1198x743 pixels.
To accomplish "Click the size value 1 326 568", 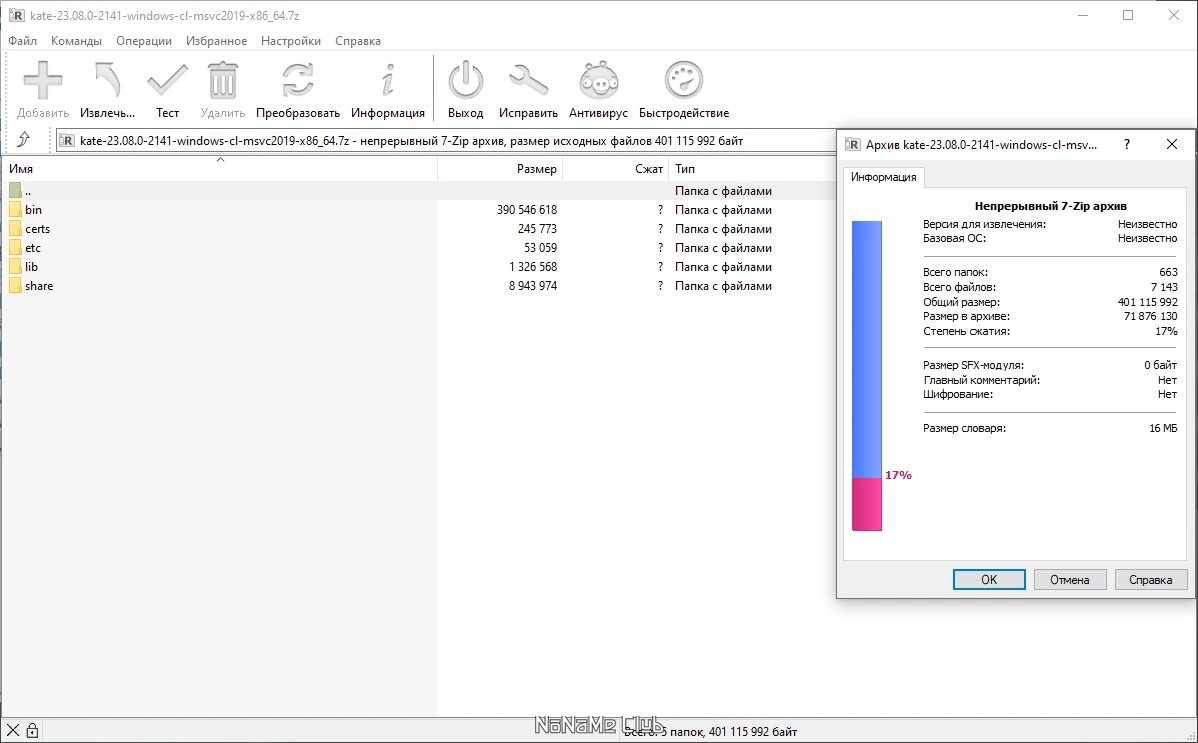I will click(x=533, y=267).
